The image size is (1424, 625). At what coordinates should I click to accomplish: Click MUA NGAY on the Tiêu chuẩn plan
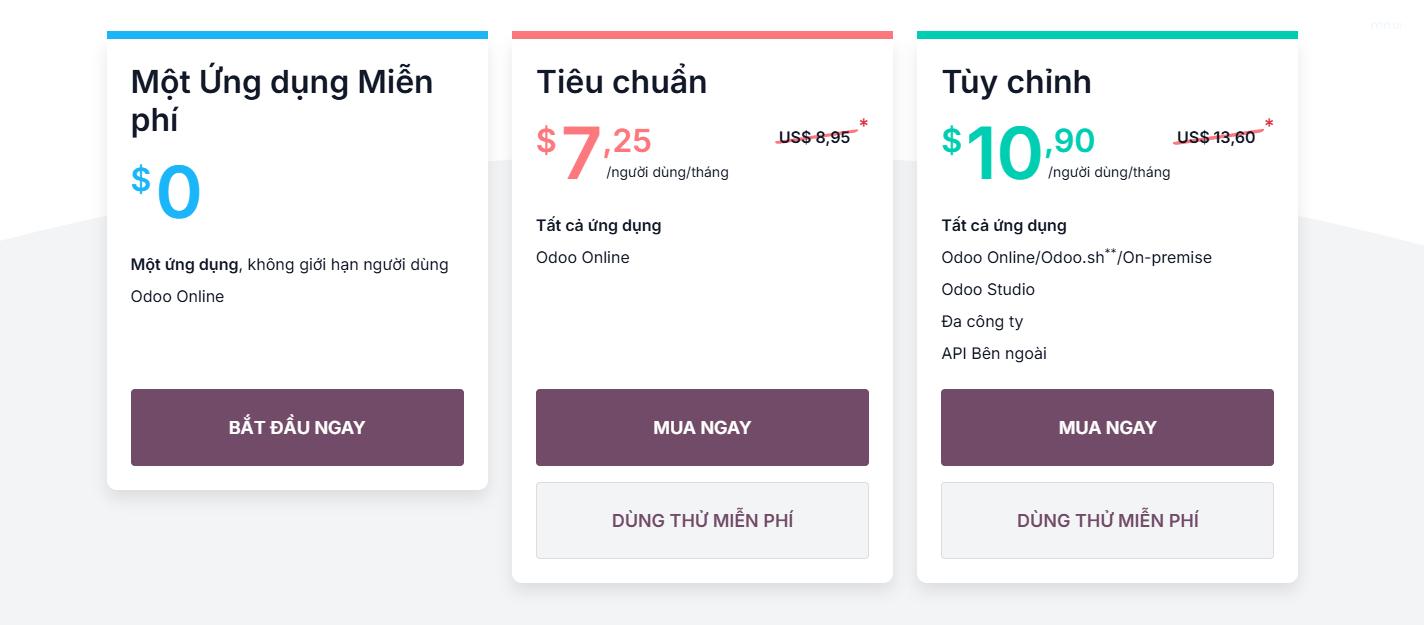click(702, 427)
